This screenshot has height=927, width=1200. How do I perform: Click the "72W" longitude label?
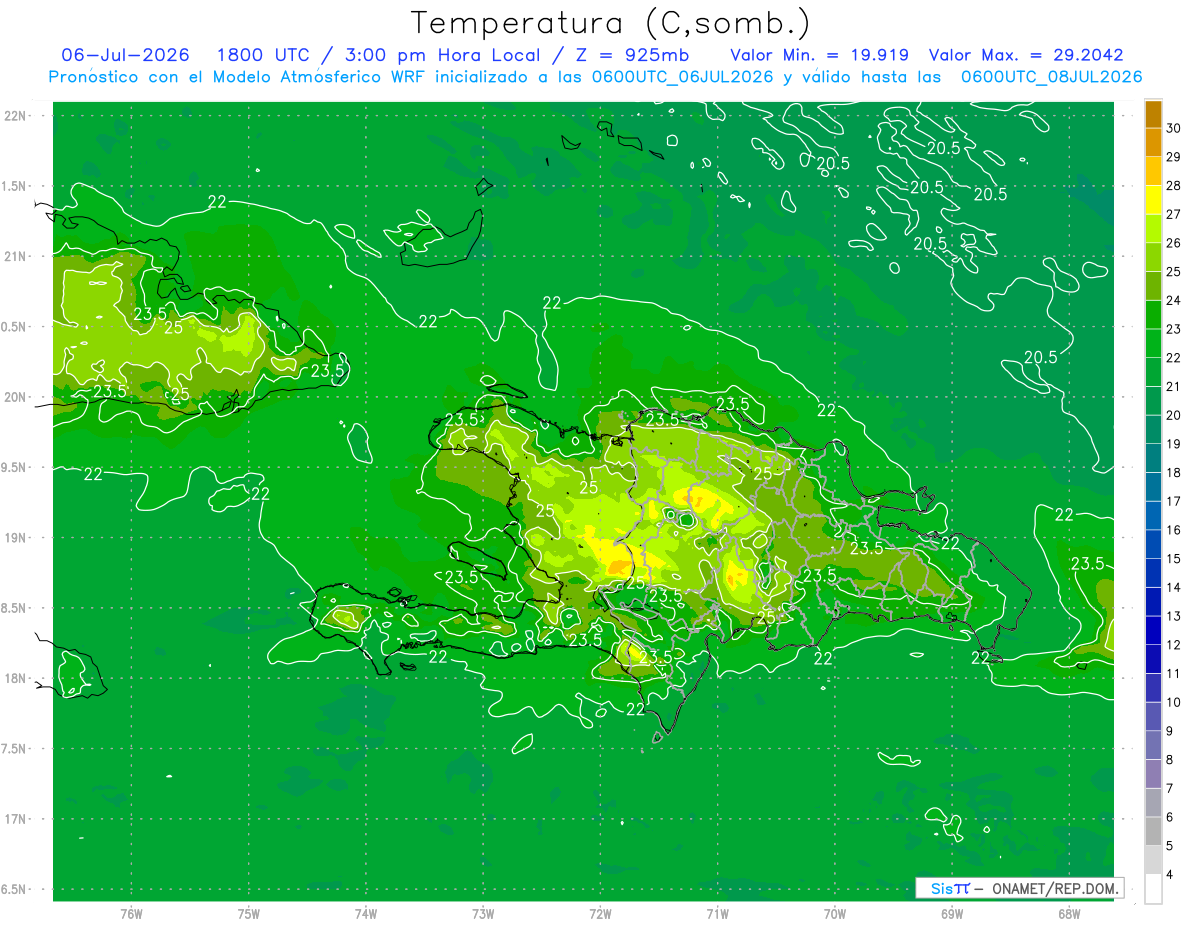pos(600,914)
